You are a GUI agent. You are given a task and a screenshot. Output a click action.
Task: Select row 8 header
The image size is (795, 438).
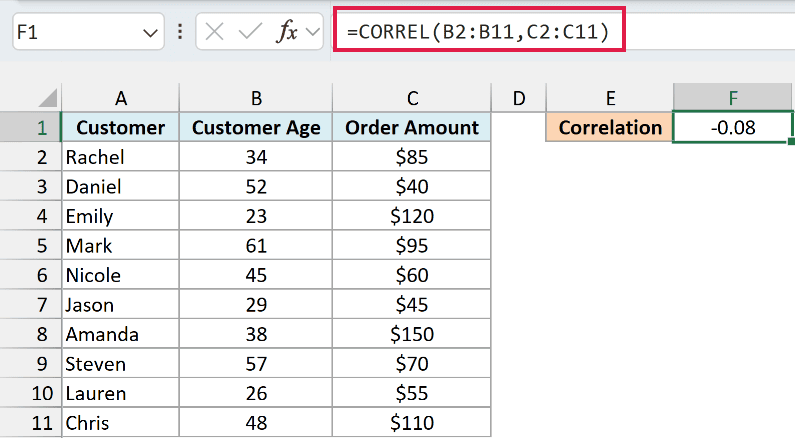tap(30, 334)
